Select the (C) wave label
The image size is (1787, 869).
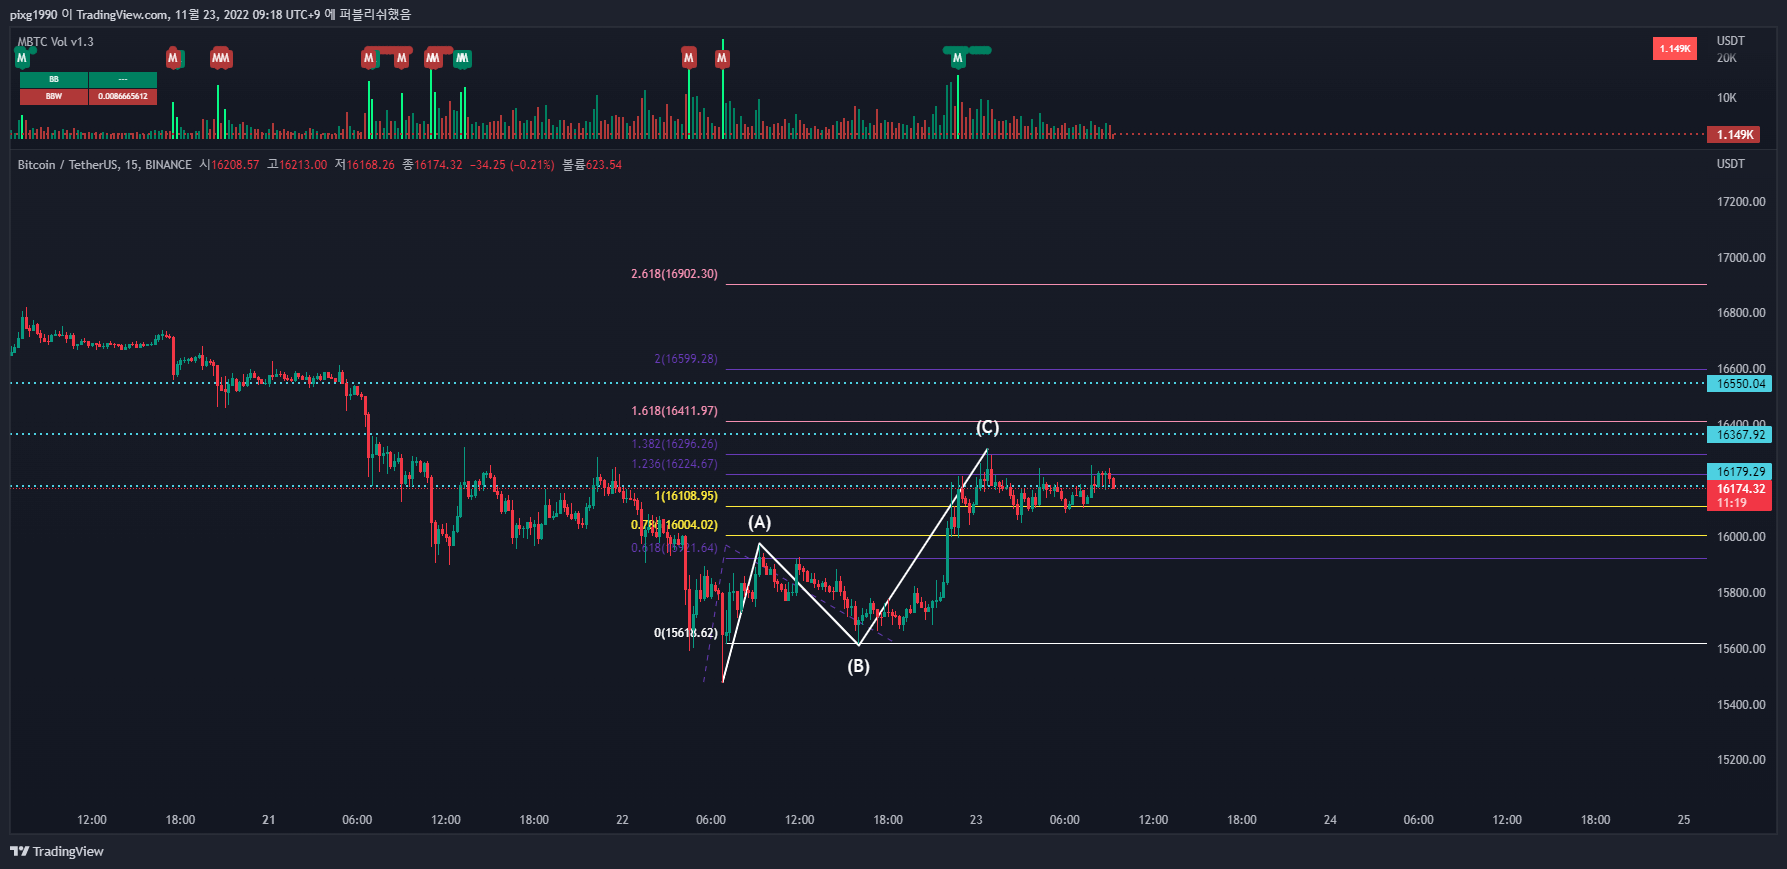click(x=988, y=427)
